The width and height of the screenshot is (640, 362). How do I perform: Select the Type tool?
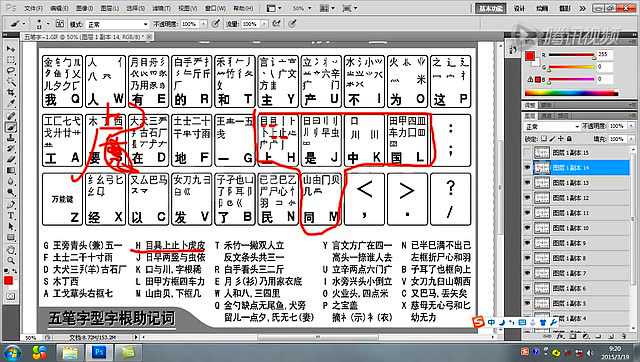point(11,215)
